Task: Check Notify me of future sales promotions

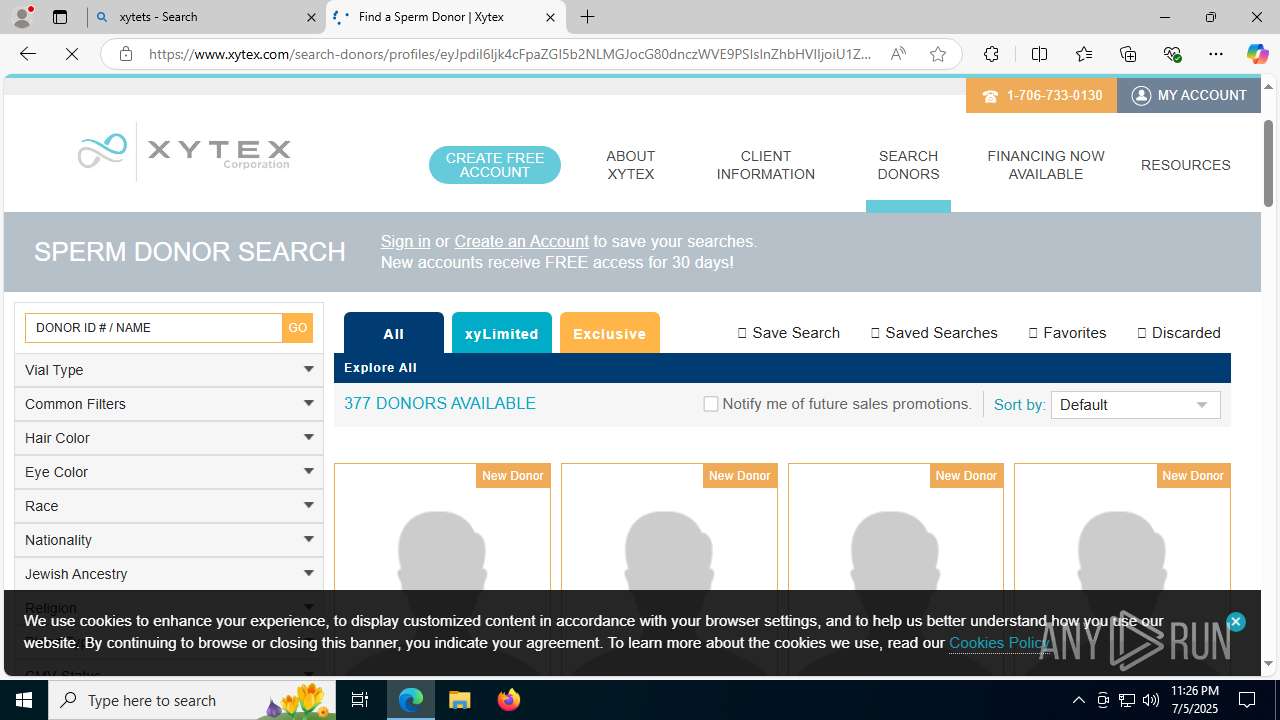Action: (711, 404)
